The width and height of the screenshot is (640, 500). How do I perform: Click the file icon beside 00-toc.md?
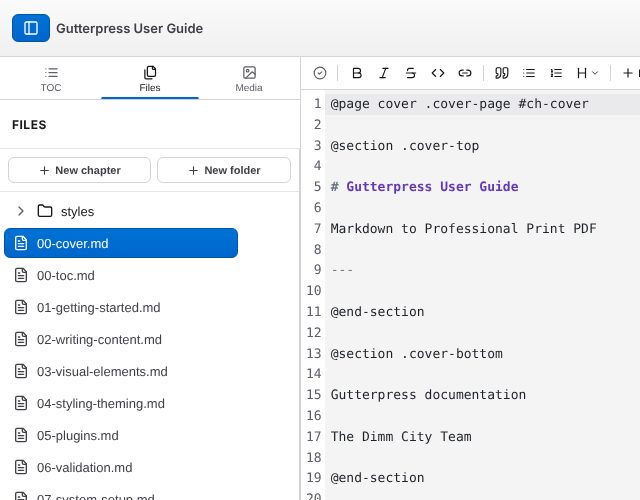click(x=21, y=275)
